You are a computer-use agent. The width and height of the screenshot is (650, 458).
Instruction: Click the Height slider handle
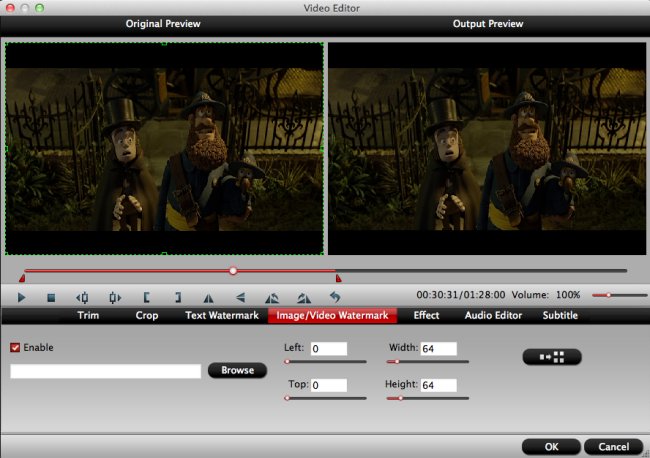point(400,398)
